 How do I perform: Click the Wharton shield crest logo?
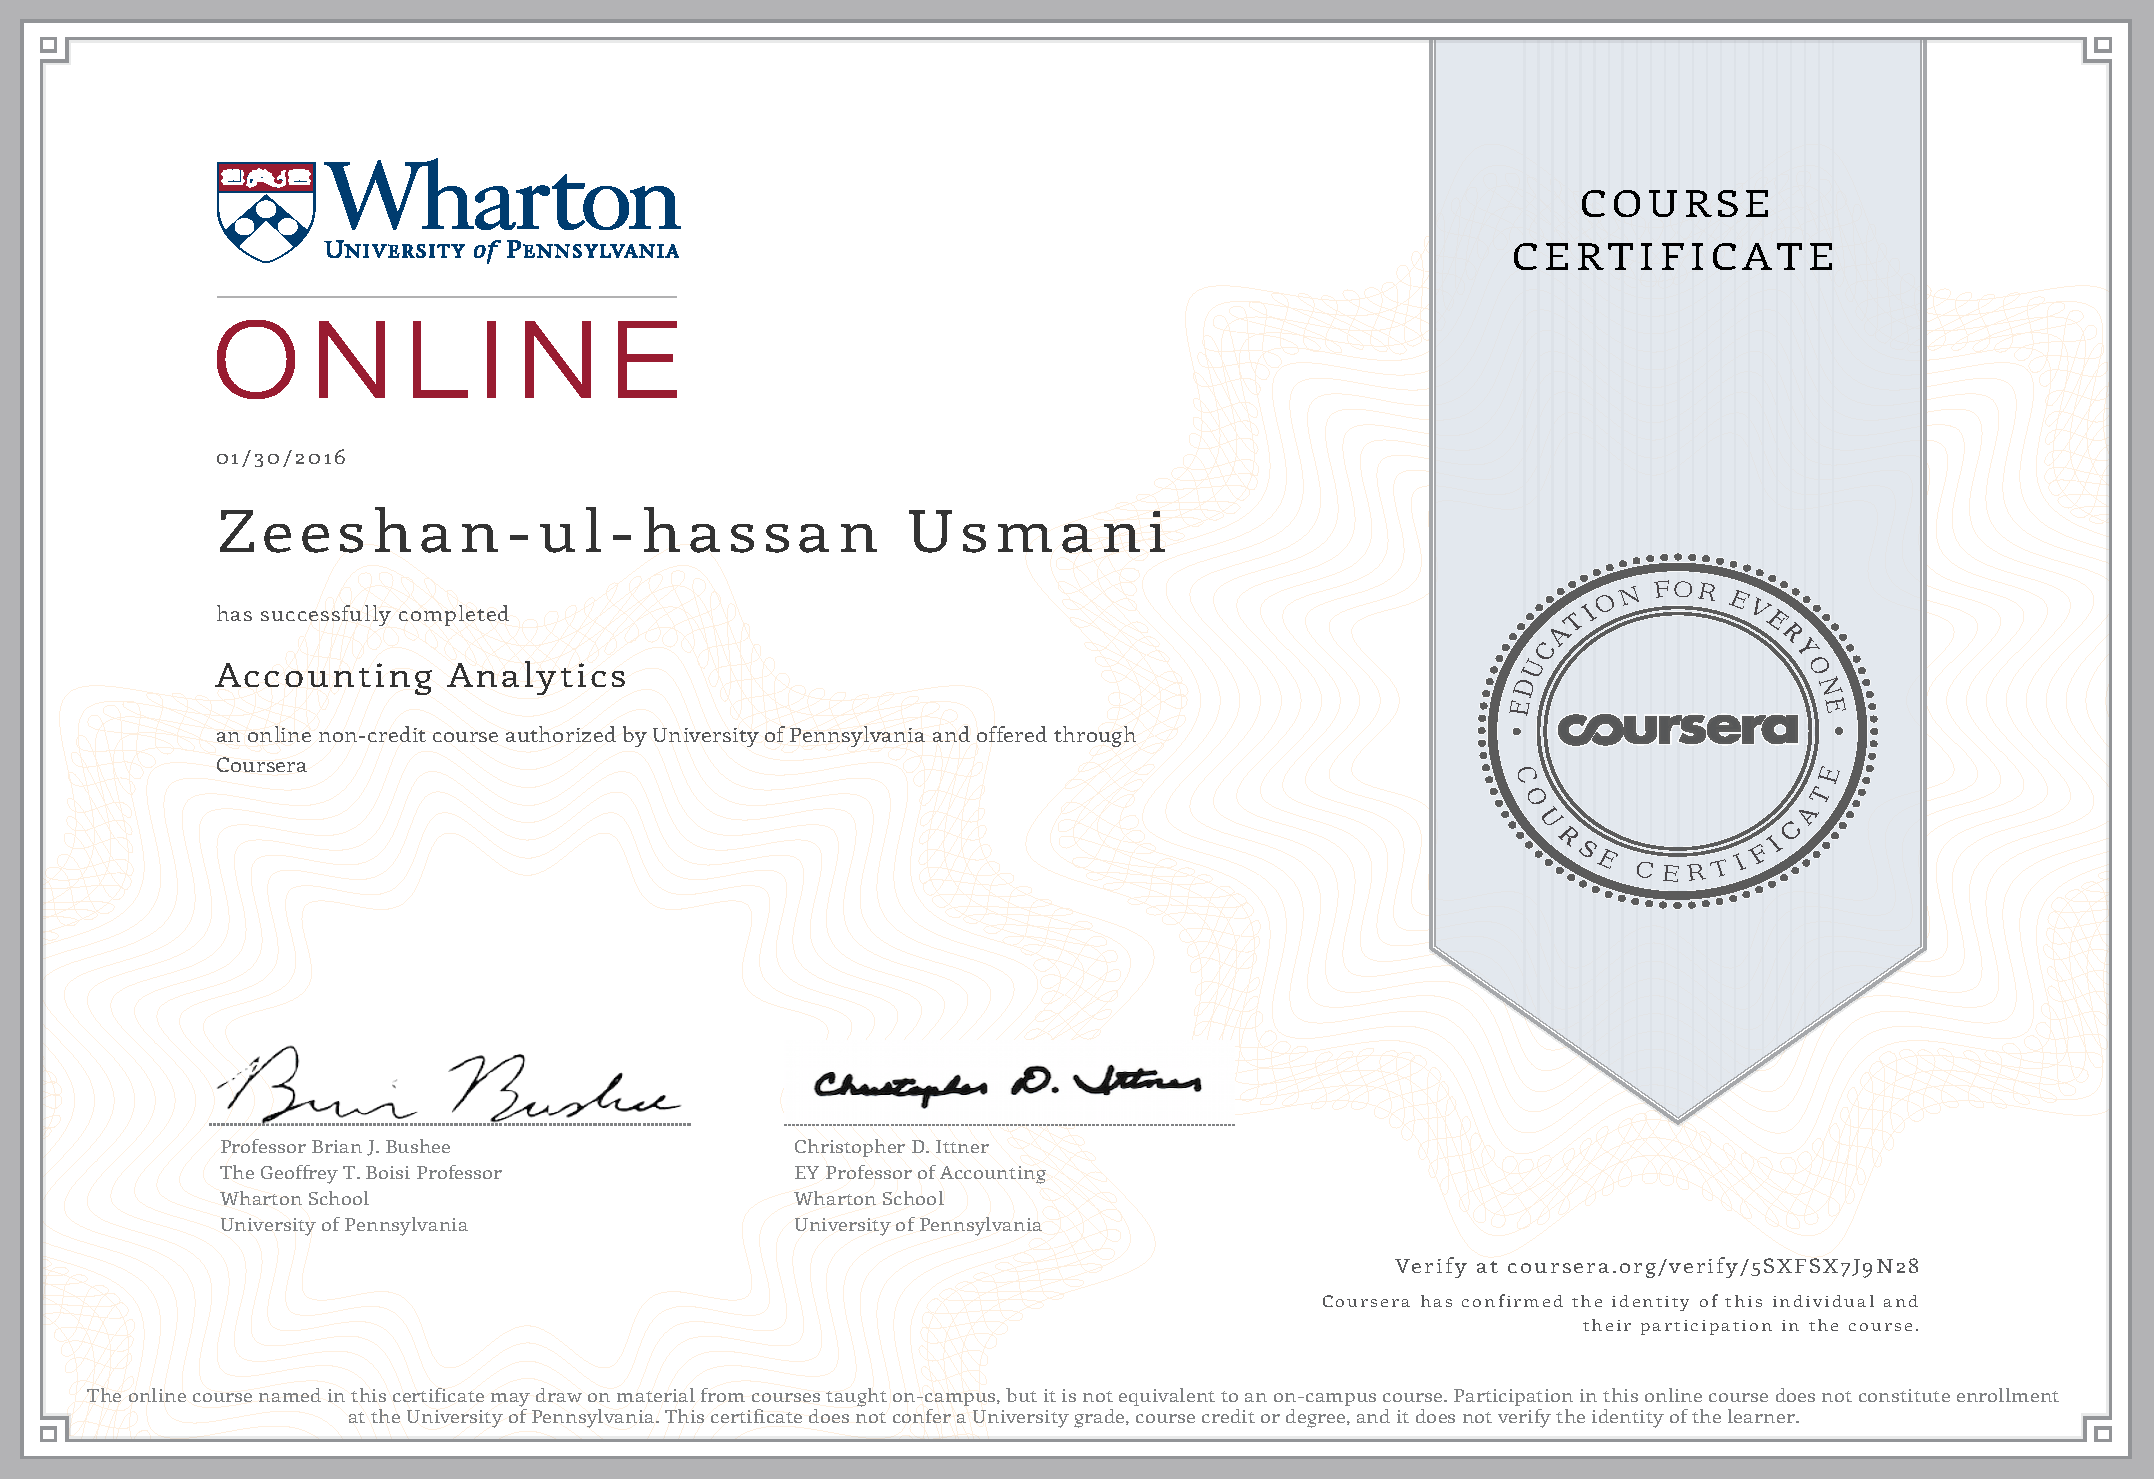[x=266, y=212]
